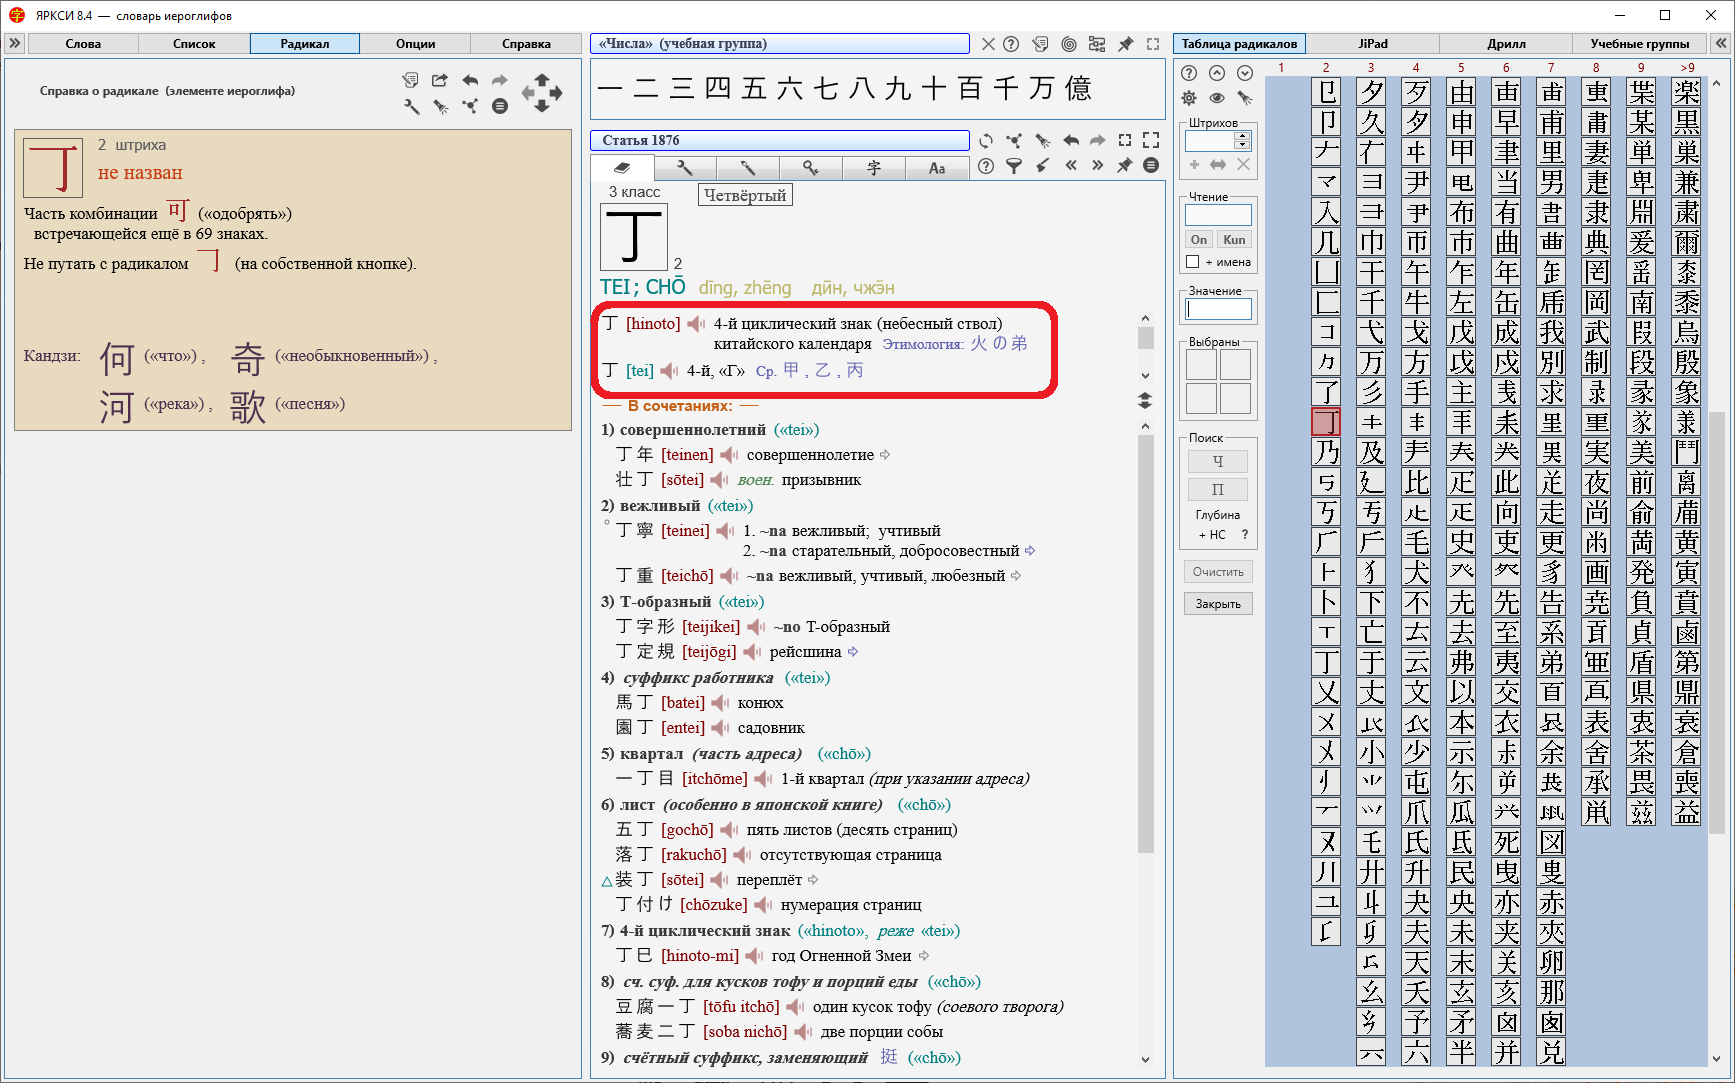The image size is (1735, 1083).
Task: Click the radical panel wrench icon
Action: pyautogui.click(x=411, y=106)
